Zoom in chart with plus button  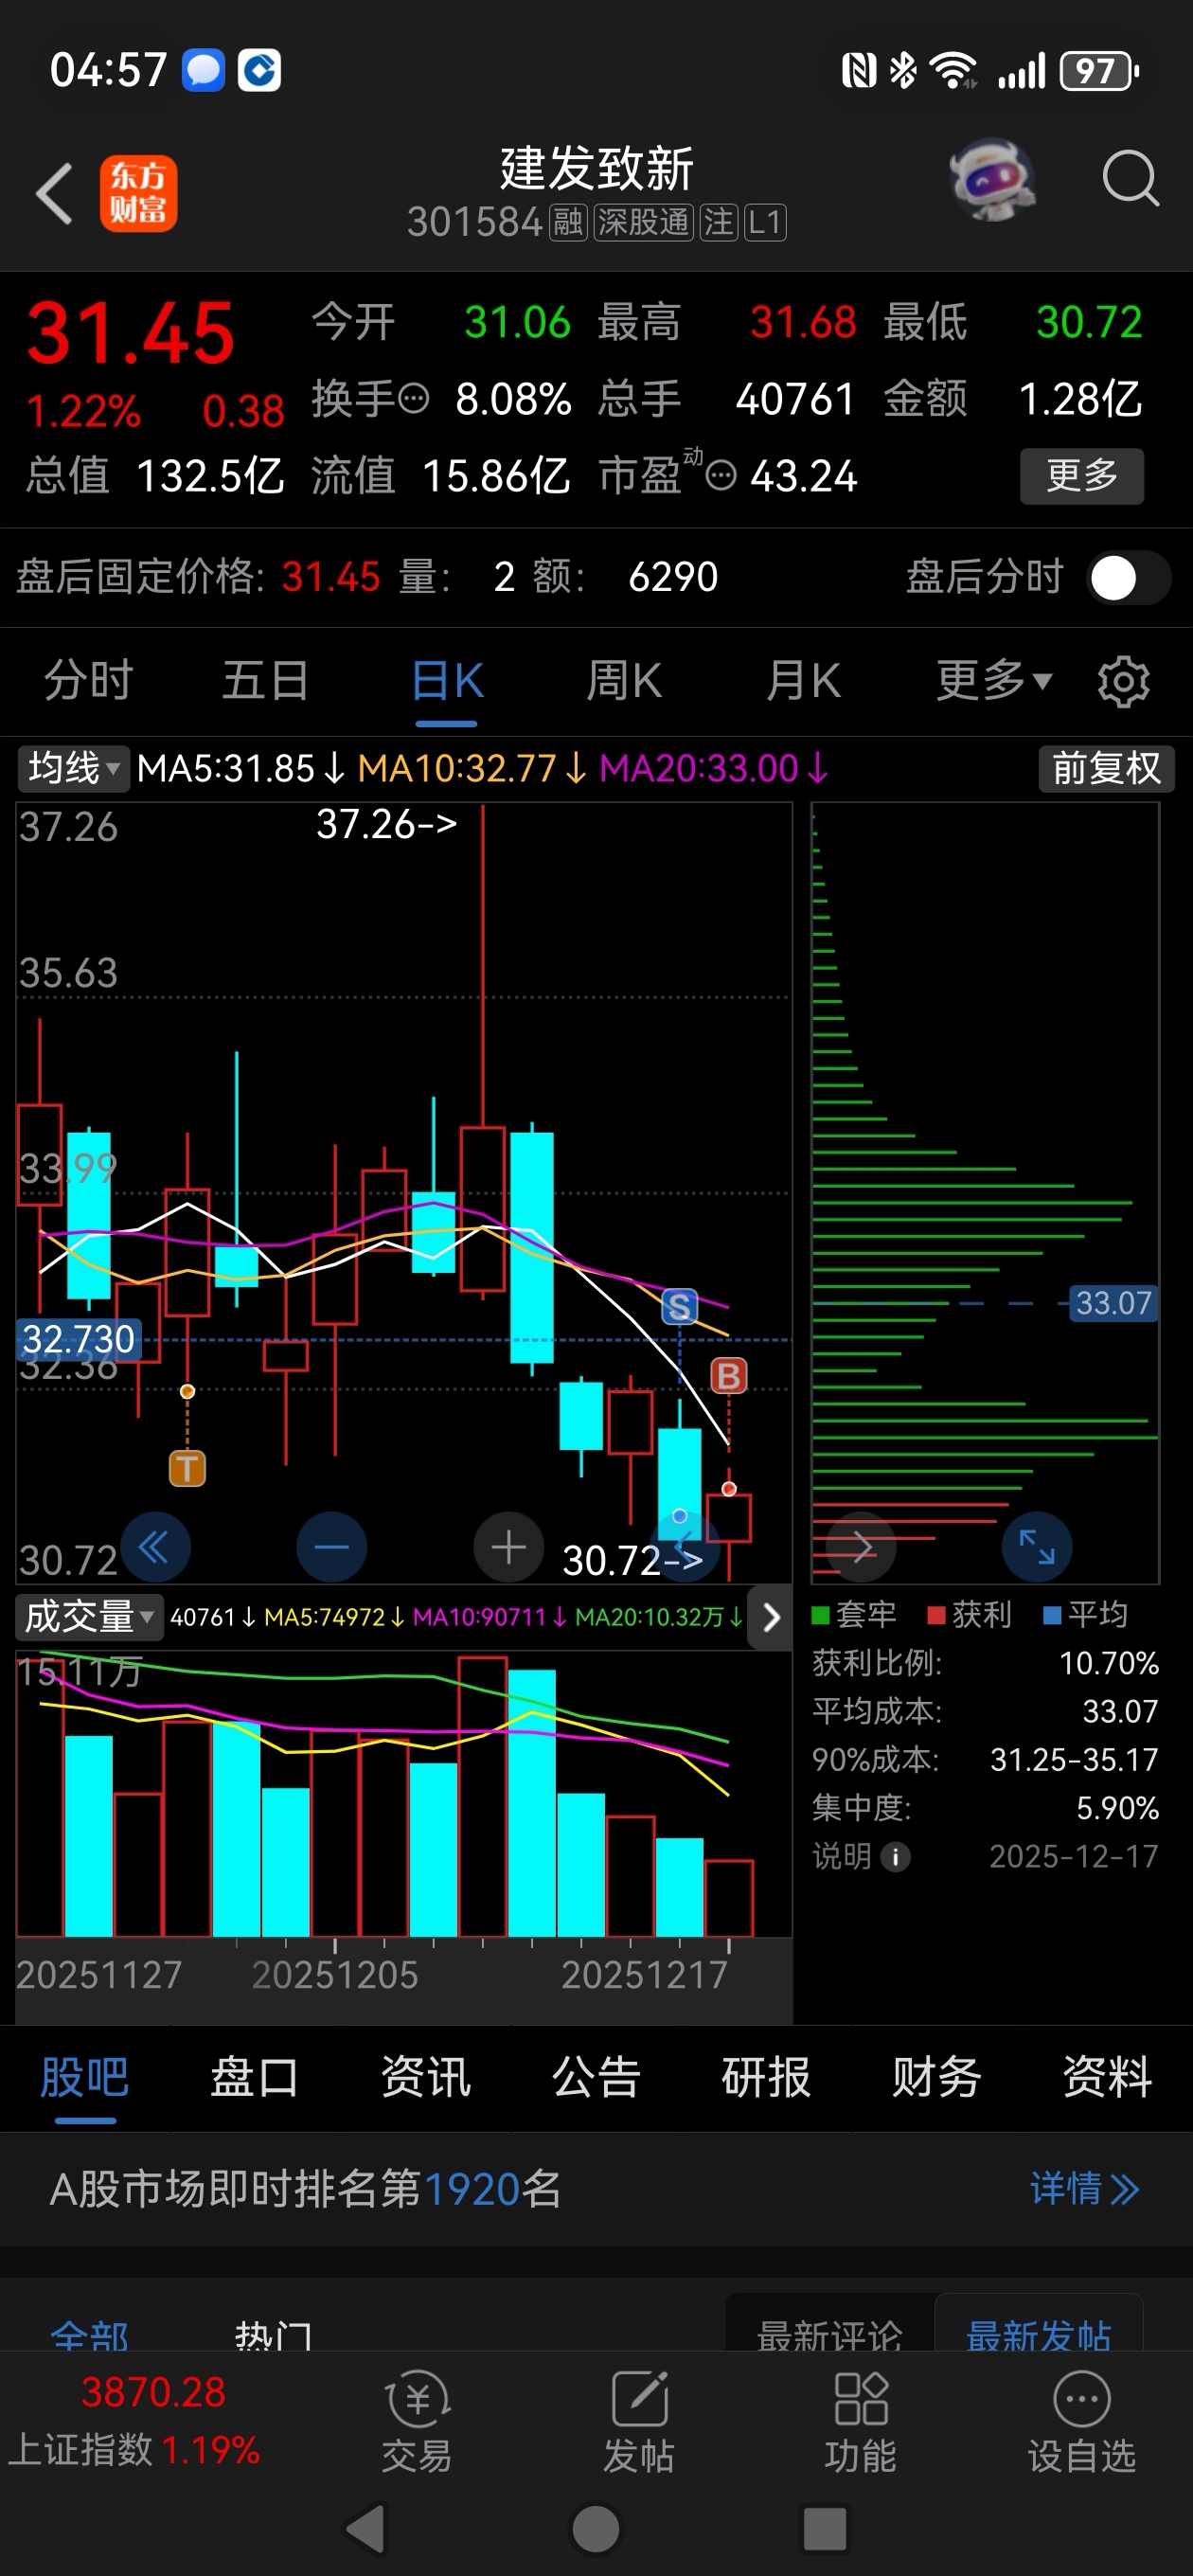pyautogui.click(x=508, y=1547)
